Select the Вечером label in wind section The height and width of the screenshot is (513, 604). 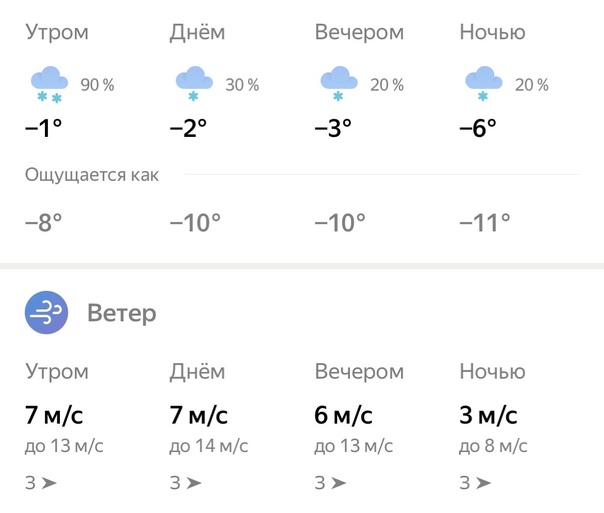(359, 372)
